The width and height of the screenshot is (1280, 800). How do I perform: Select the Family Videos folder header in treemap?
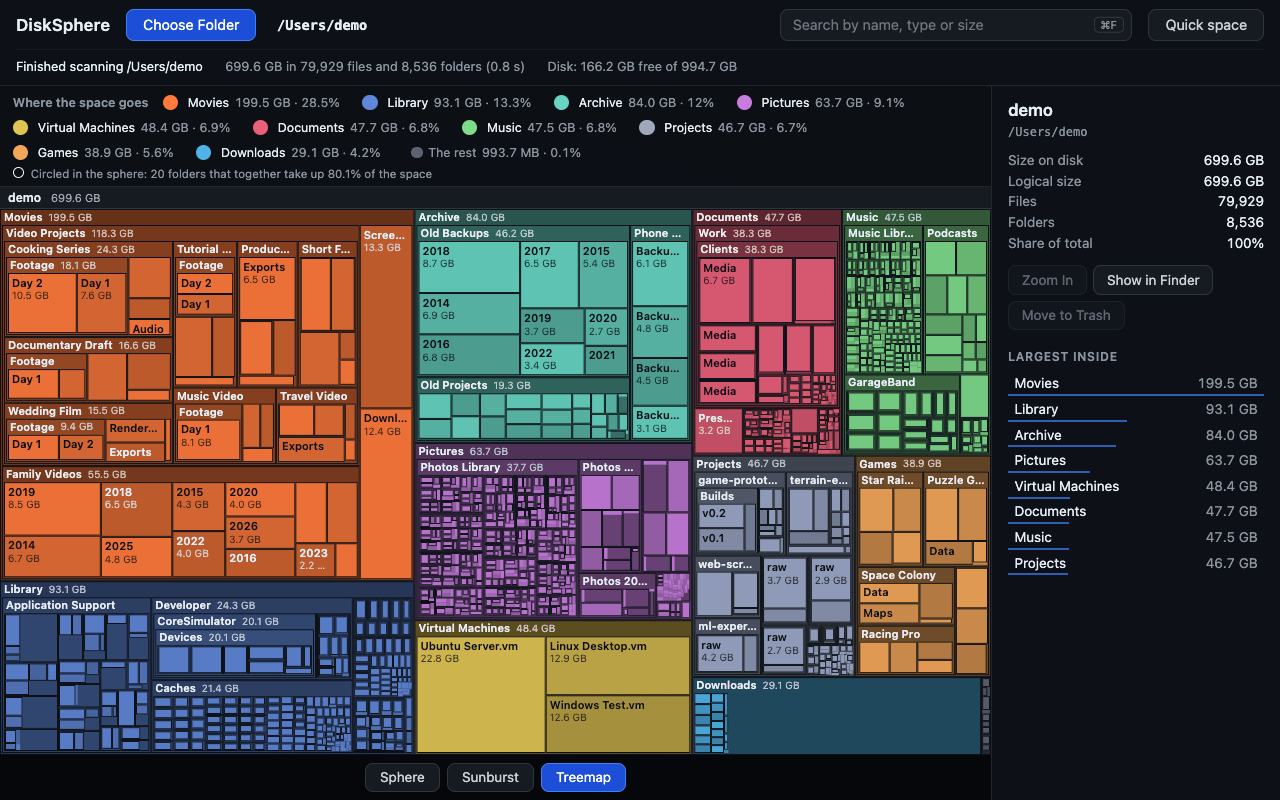181,474
